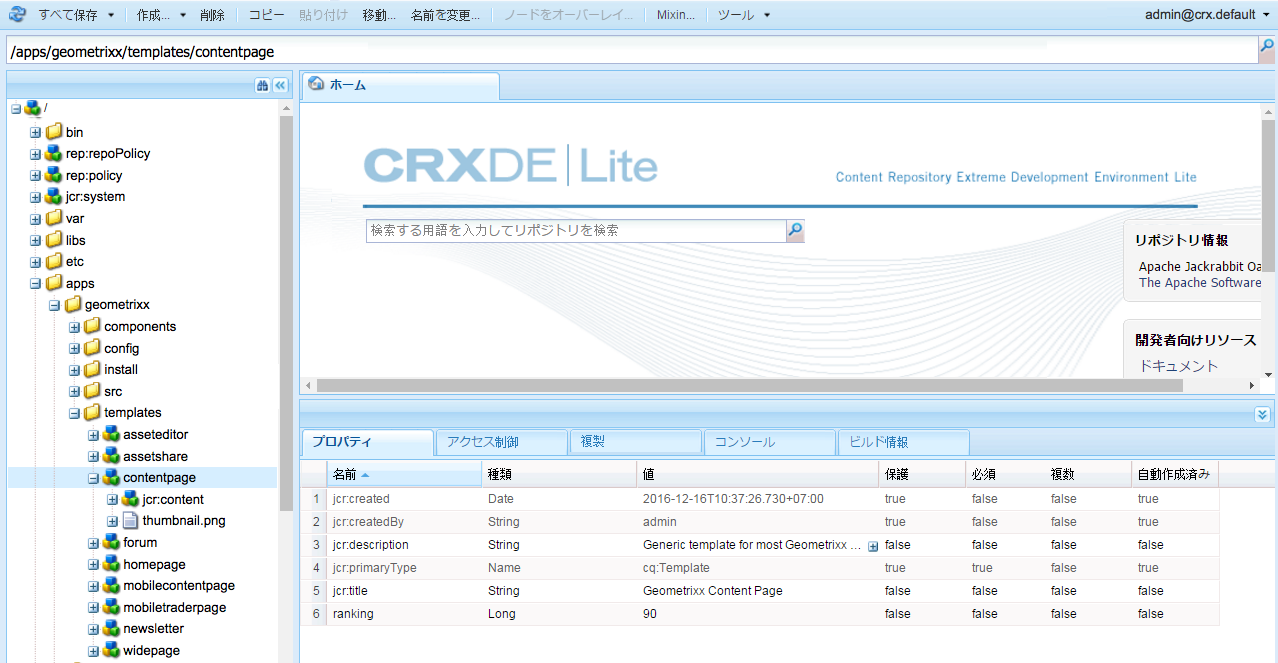Image resolution: width=1278 pixels, height=663 pixels.
Task: Click the repository path input field
Action: point(632,51)
